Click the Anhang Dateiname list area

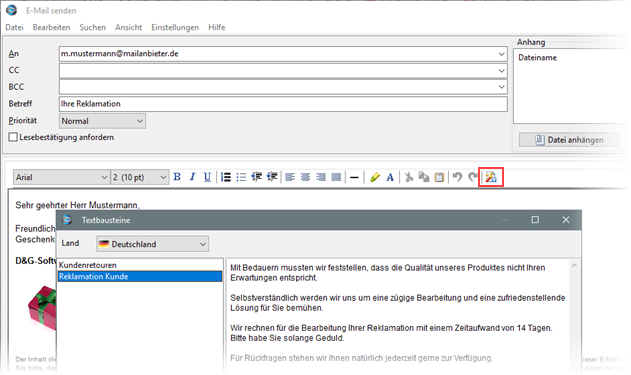(571, 87)
